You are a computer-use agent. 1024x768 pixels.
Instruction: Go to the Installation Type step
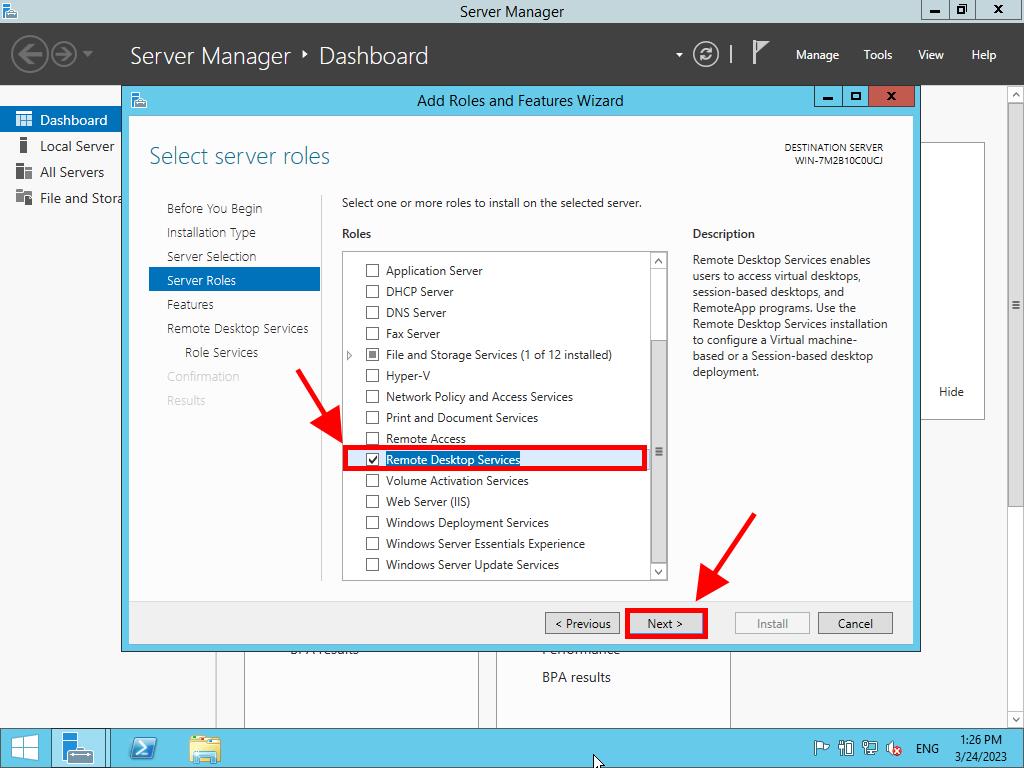pyautogui.click(x=211, y=232)
